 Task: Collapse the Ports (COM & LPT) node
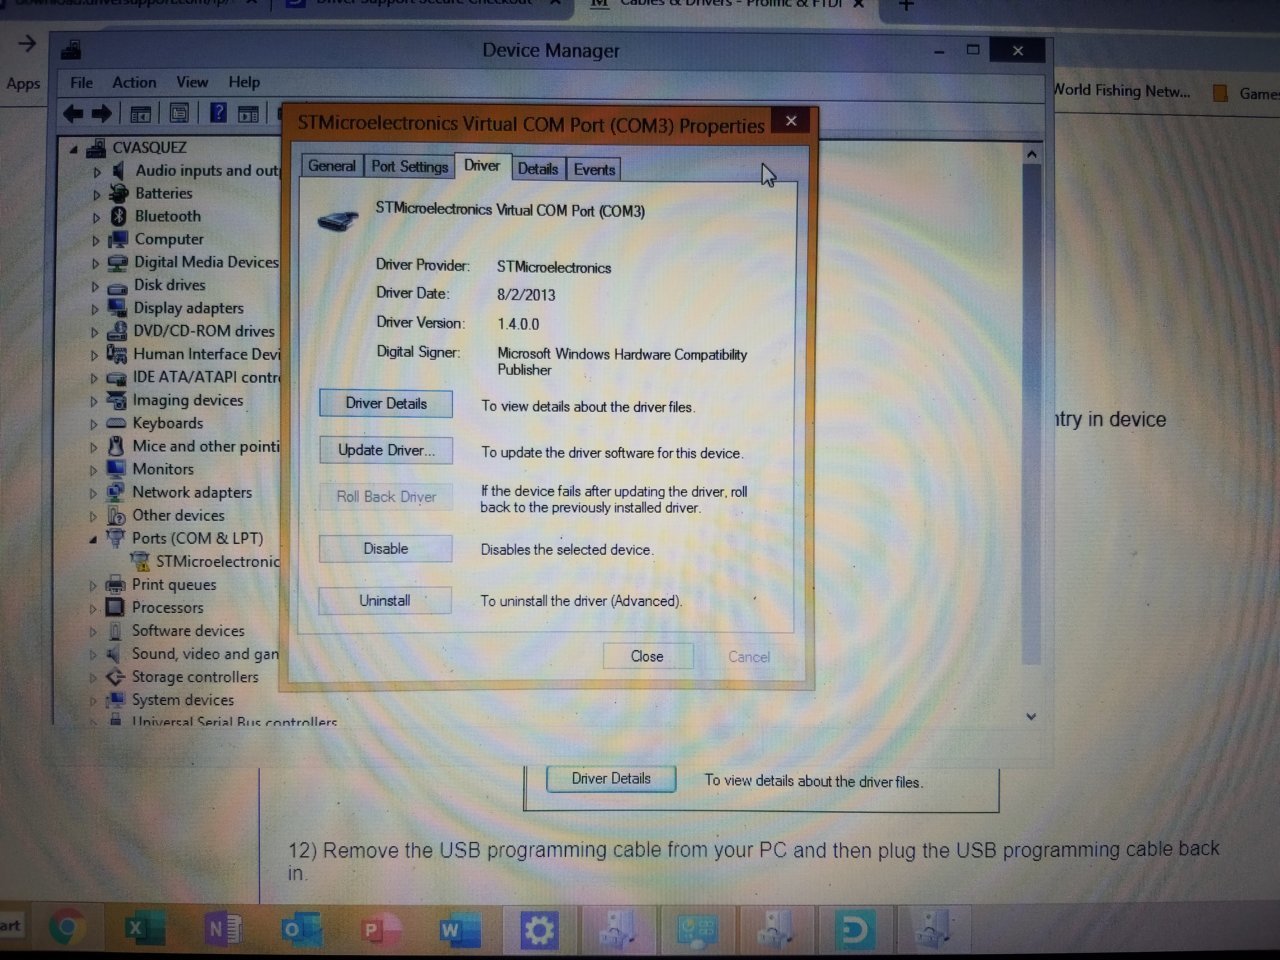tap(94, 539)
